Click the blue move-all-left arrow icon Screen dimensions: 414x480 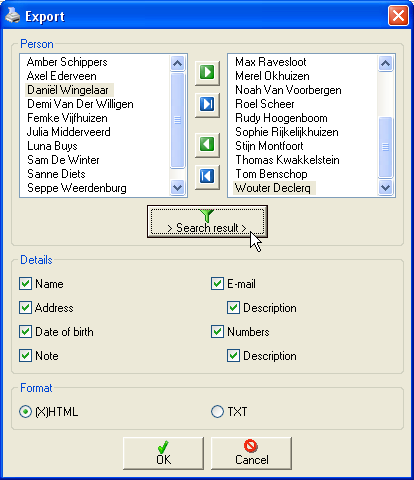[207, 176]
